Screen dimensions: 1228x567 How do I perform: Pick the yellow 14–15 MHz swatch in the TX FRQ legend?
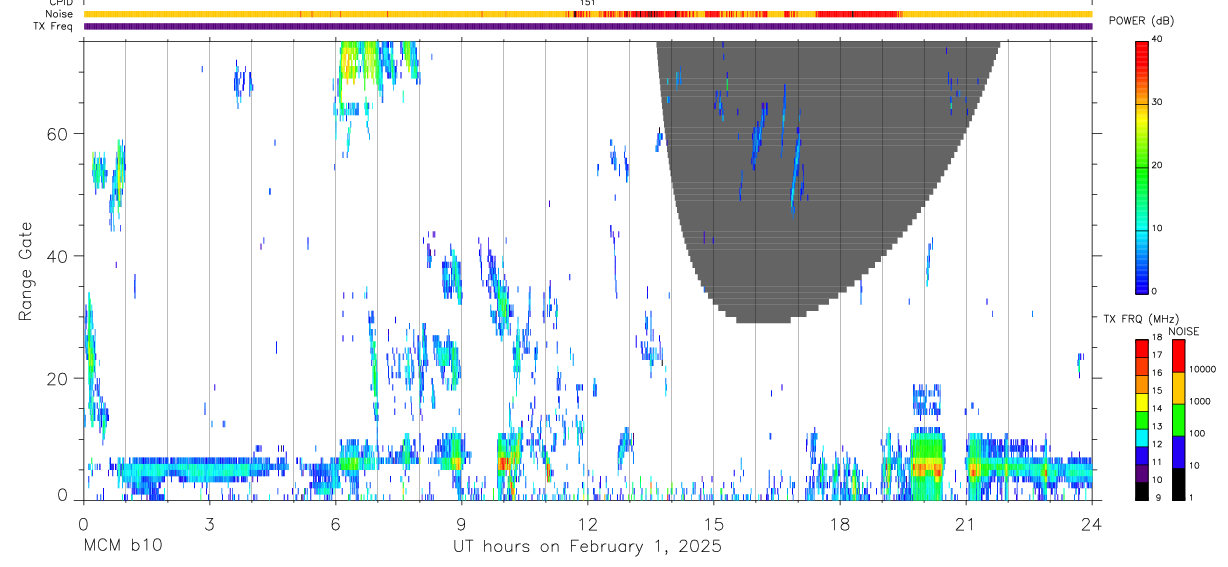pyautogui.click(x=1142, y=402)
